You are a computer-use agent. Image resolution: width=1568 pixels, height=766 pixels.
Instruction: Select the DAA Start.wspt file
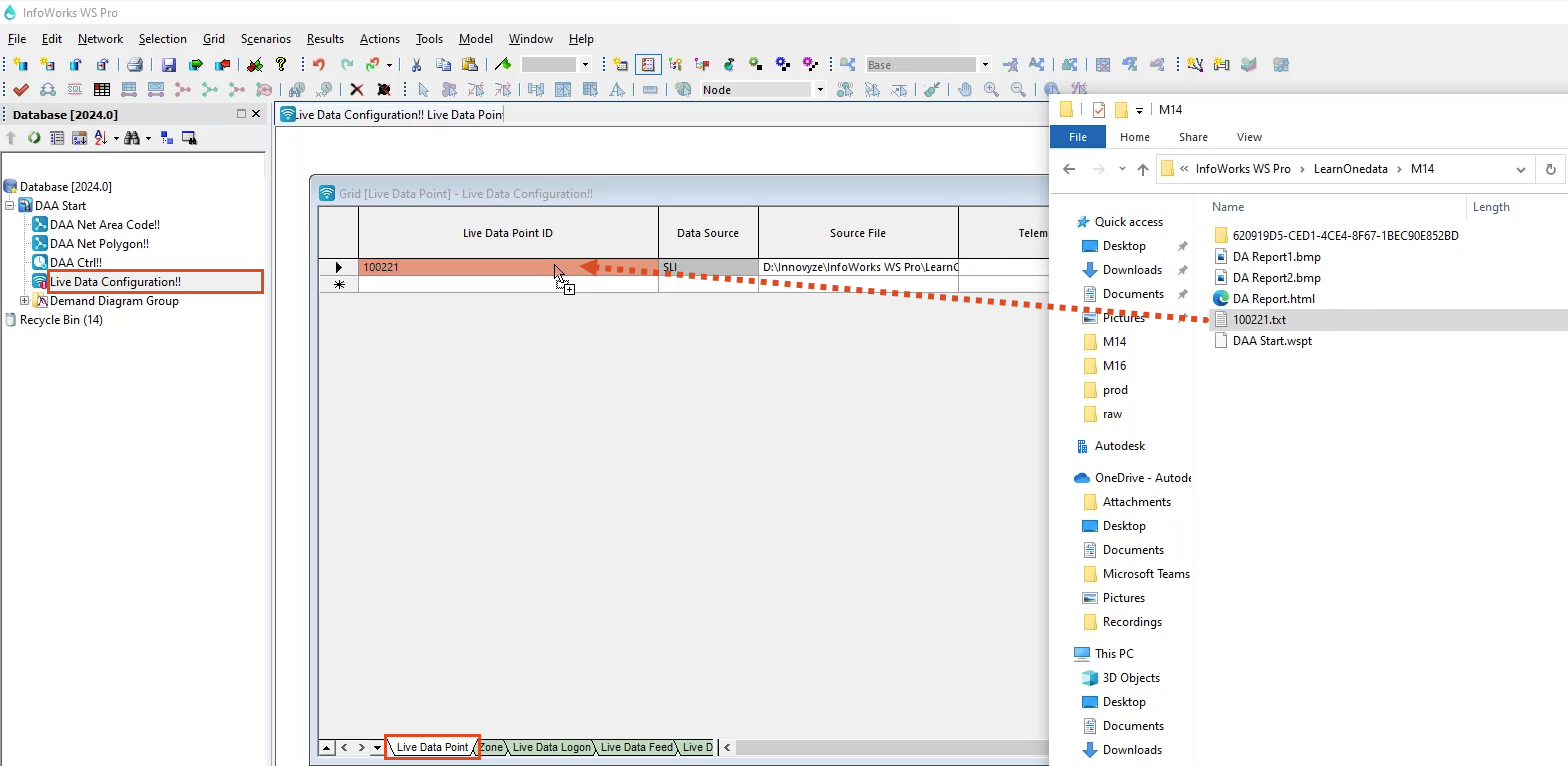tap(1272, 341)
